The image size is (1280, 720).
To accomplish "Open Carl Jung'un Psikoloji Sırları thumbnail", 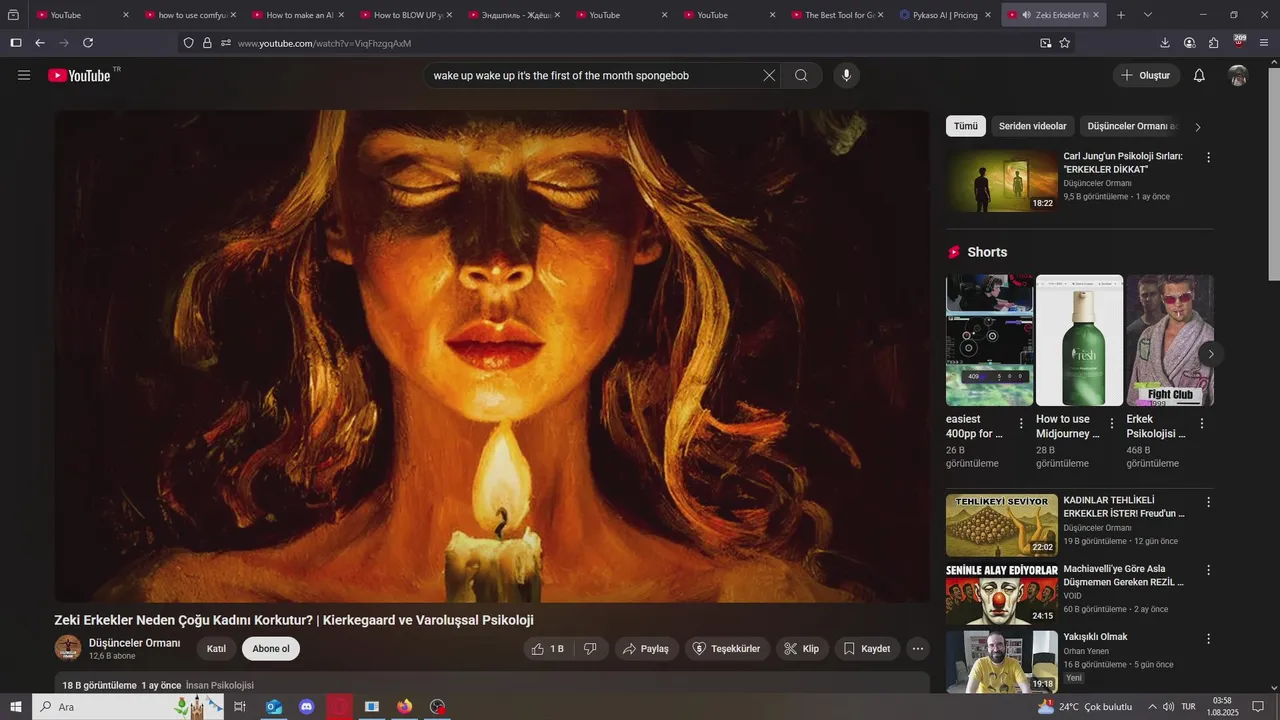I will click(1002, 181).
